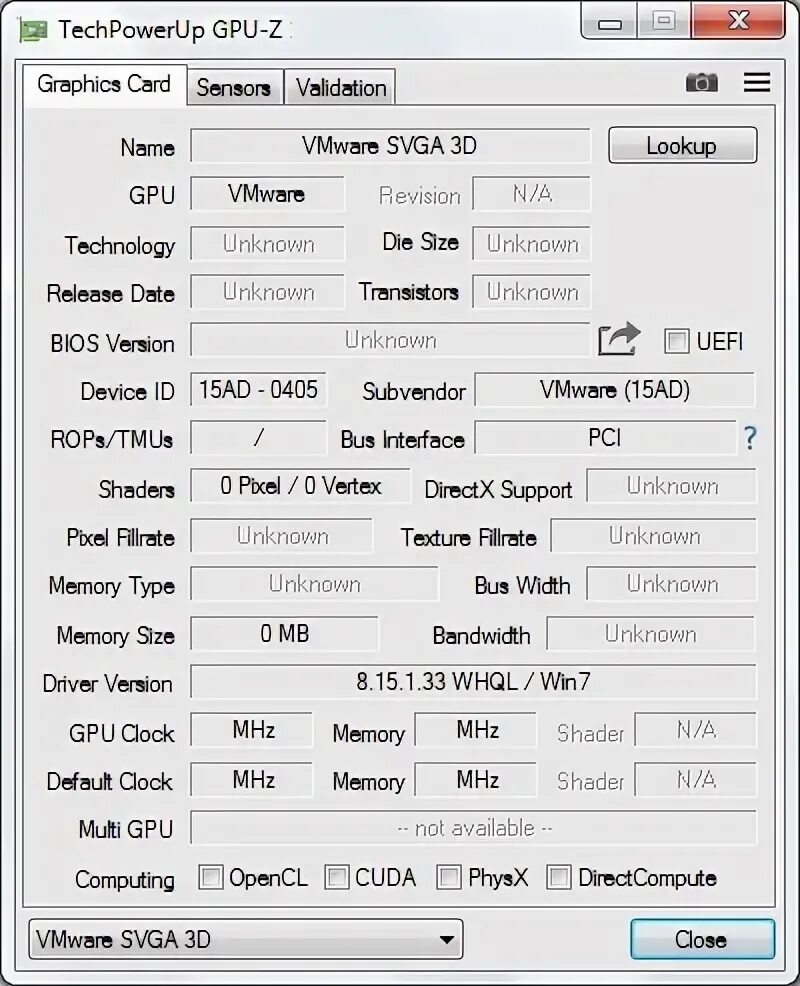
Task: Click the Texture Fillrate Unknown field
Action: click(x=653, y=536)
